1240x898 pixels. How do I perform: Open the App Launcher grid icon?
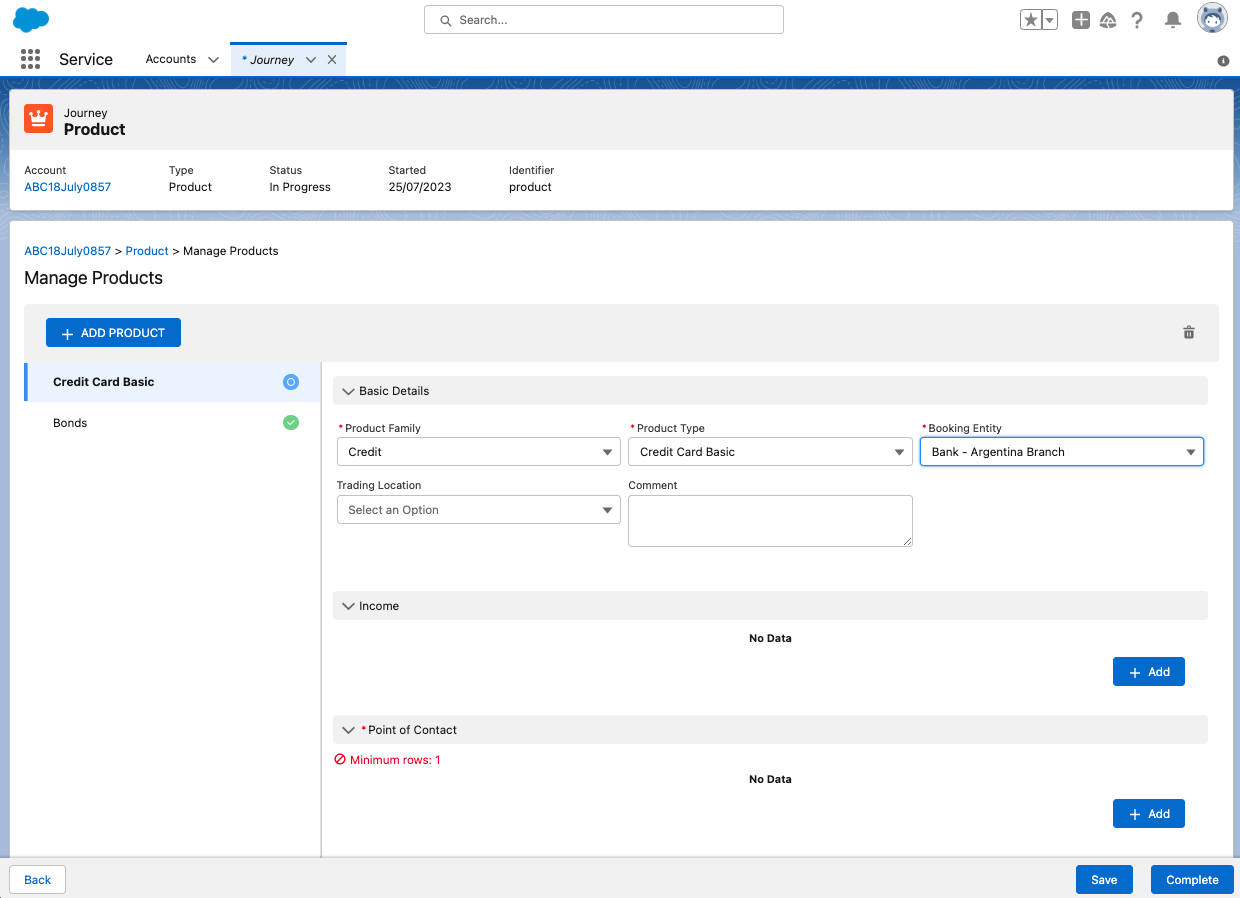pyautogui.click(x=30, y=59)
